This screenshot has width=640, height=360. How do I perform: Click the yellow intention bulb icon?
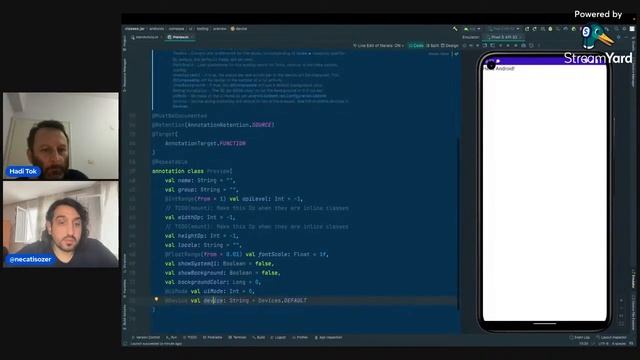point(156,300)
